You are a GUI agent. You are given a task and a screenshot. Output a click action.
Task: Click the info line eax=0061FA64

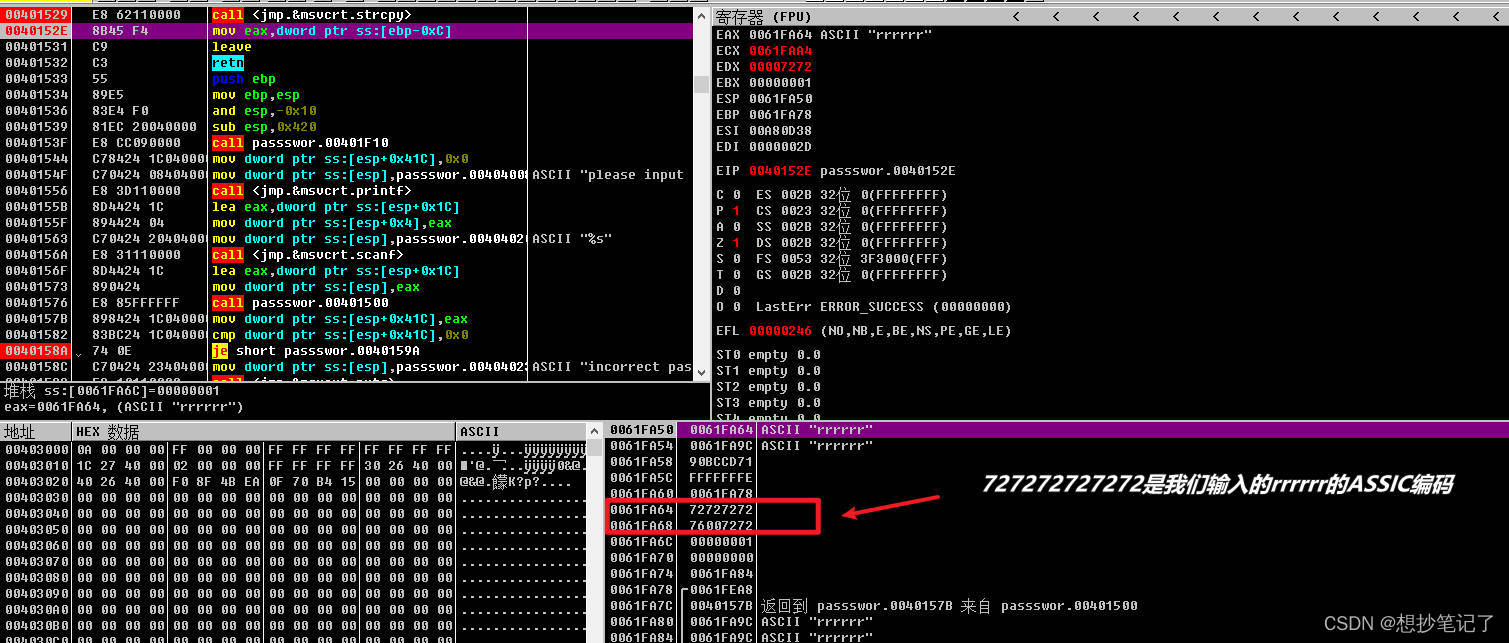pos(124,407)
